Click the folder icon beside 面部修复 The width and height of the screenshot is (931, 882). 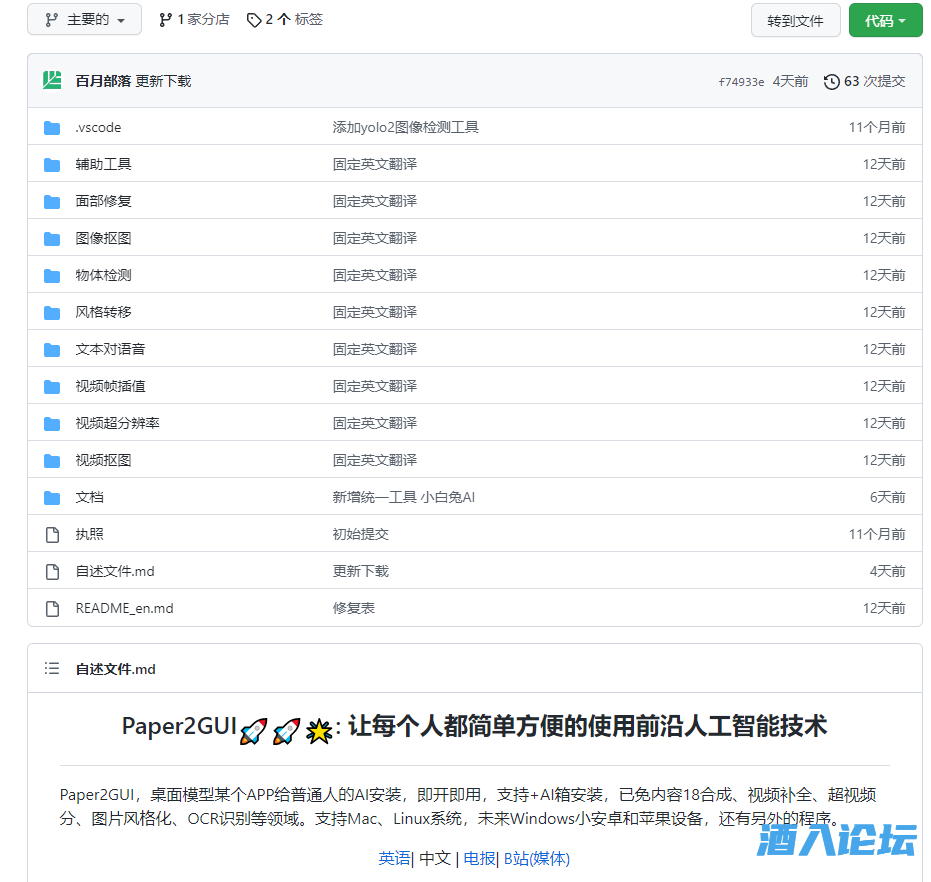click(52, 202)
